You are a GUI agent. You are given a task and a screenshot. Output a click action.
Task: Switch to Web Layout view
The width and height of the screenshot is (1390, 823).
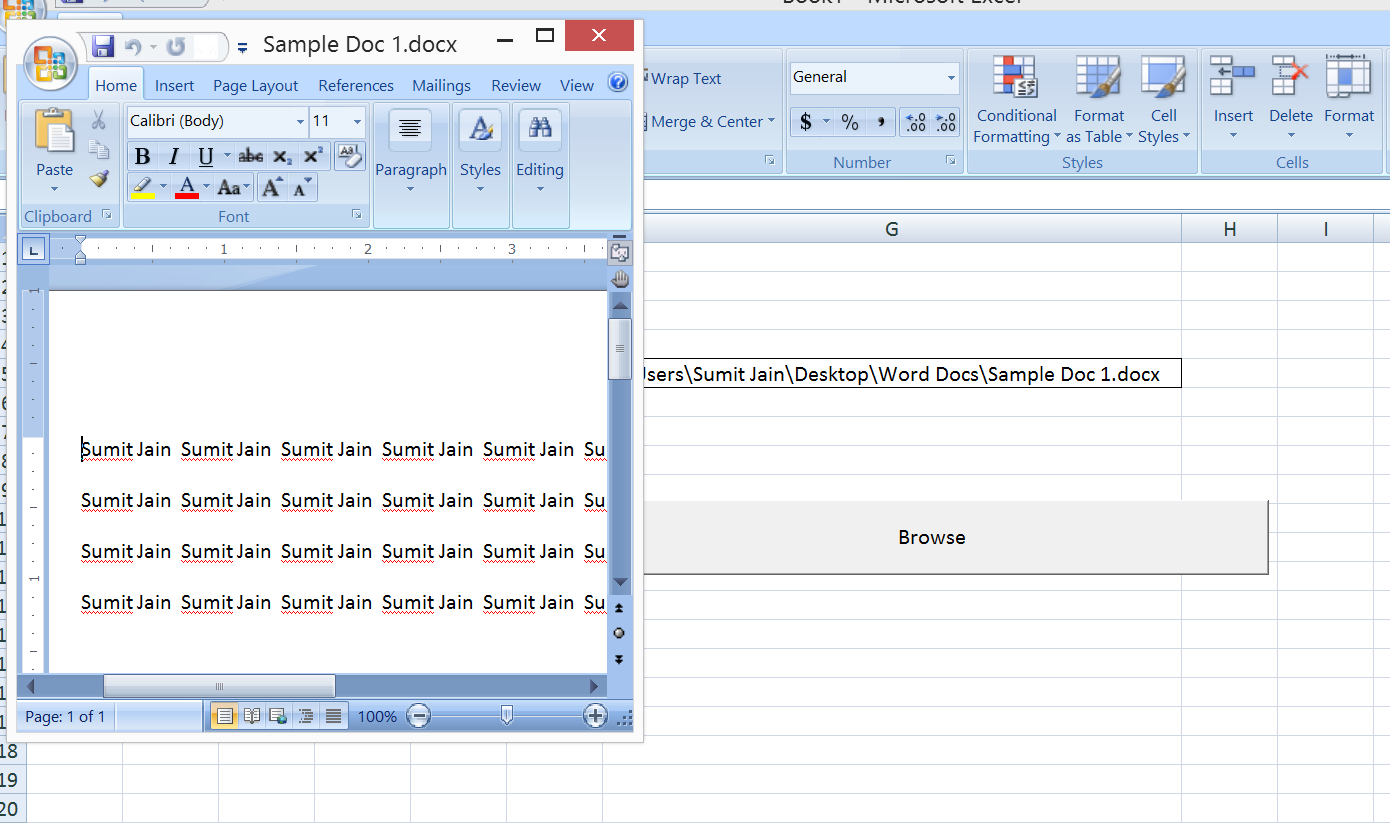click(x=279, y=716)
